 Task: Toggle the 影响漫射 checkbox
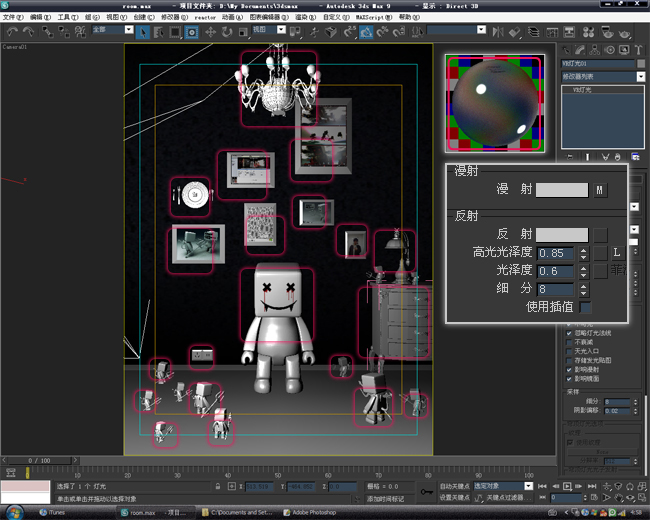[569, 369]
